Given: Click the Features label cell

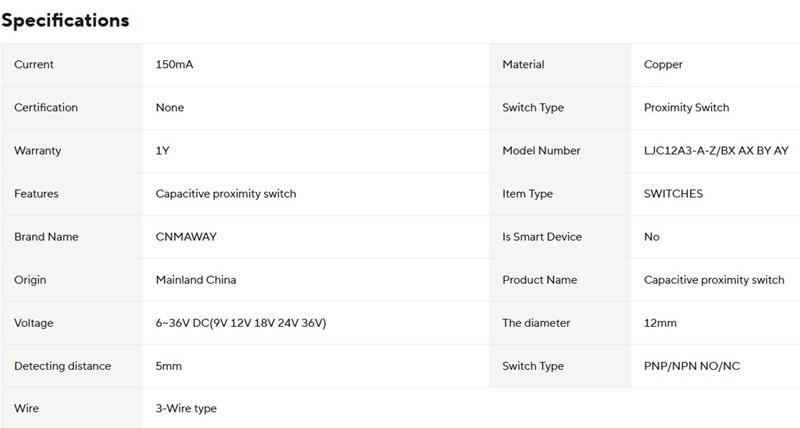Looking at the screenshot, I should point(71,194).
